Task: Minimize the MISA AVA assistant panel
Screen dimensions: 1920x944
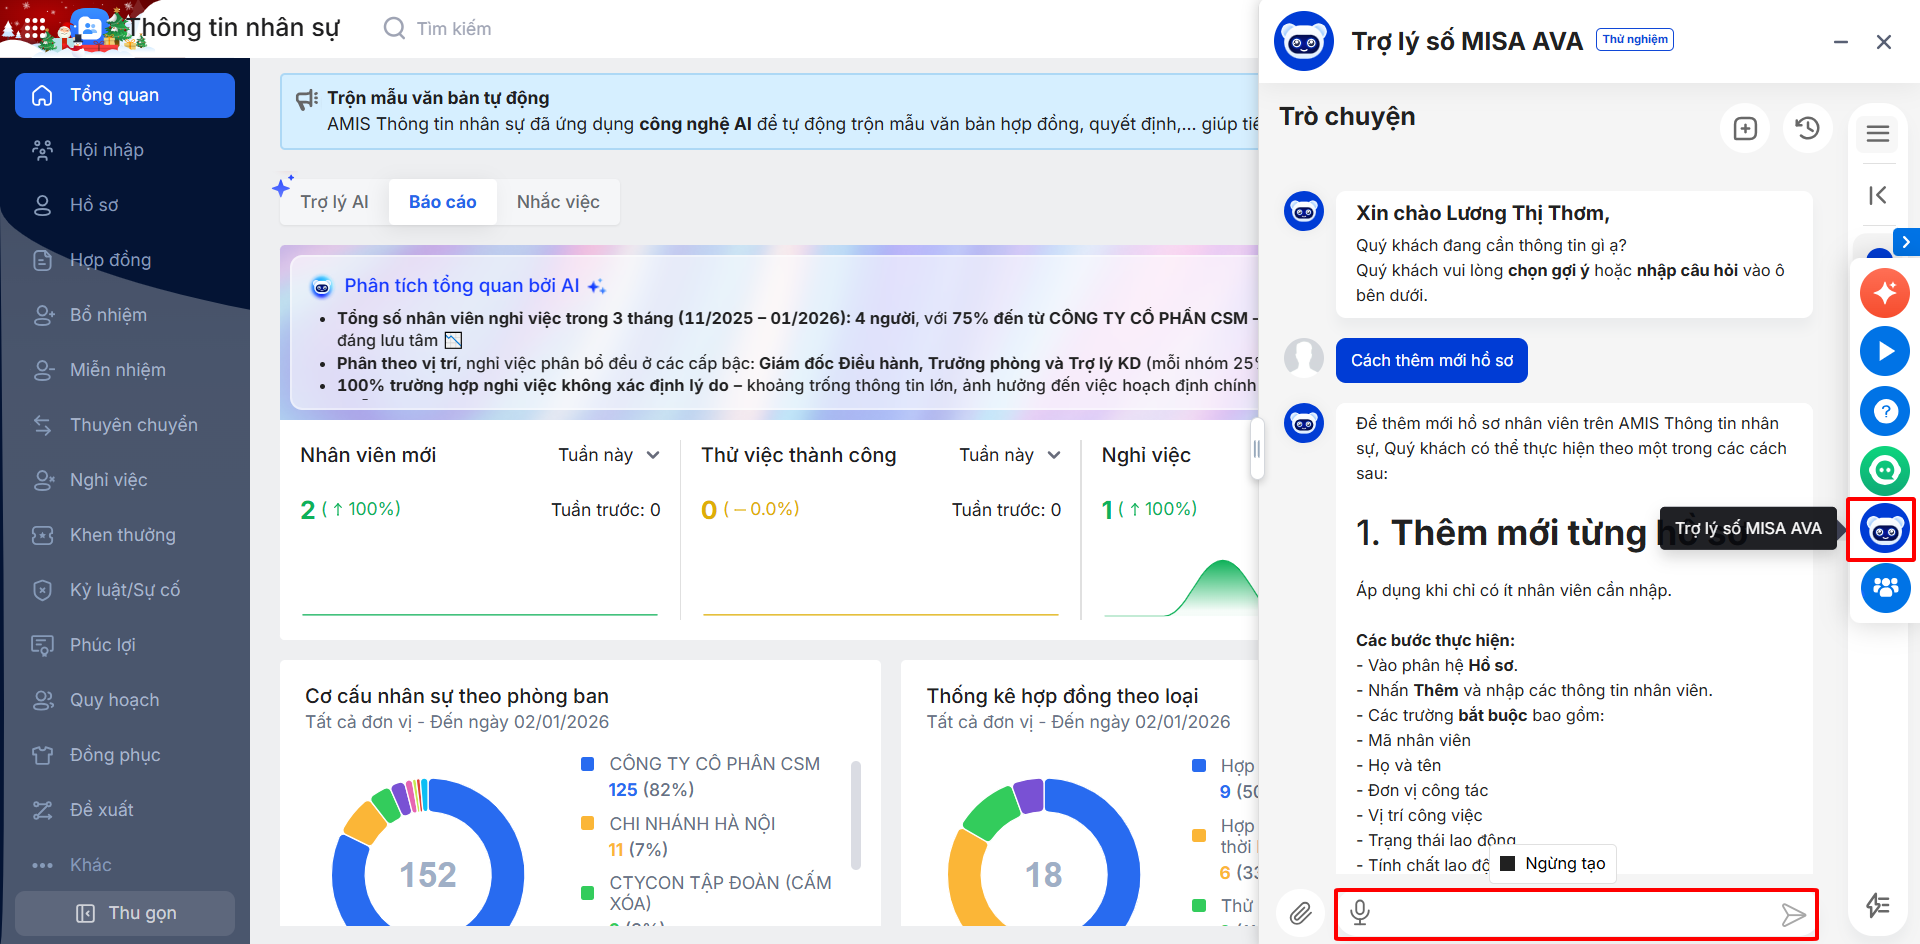Action: click(x=1841, y=42)
